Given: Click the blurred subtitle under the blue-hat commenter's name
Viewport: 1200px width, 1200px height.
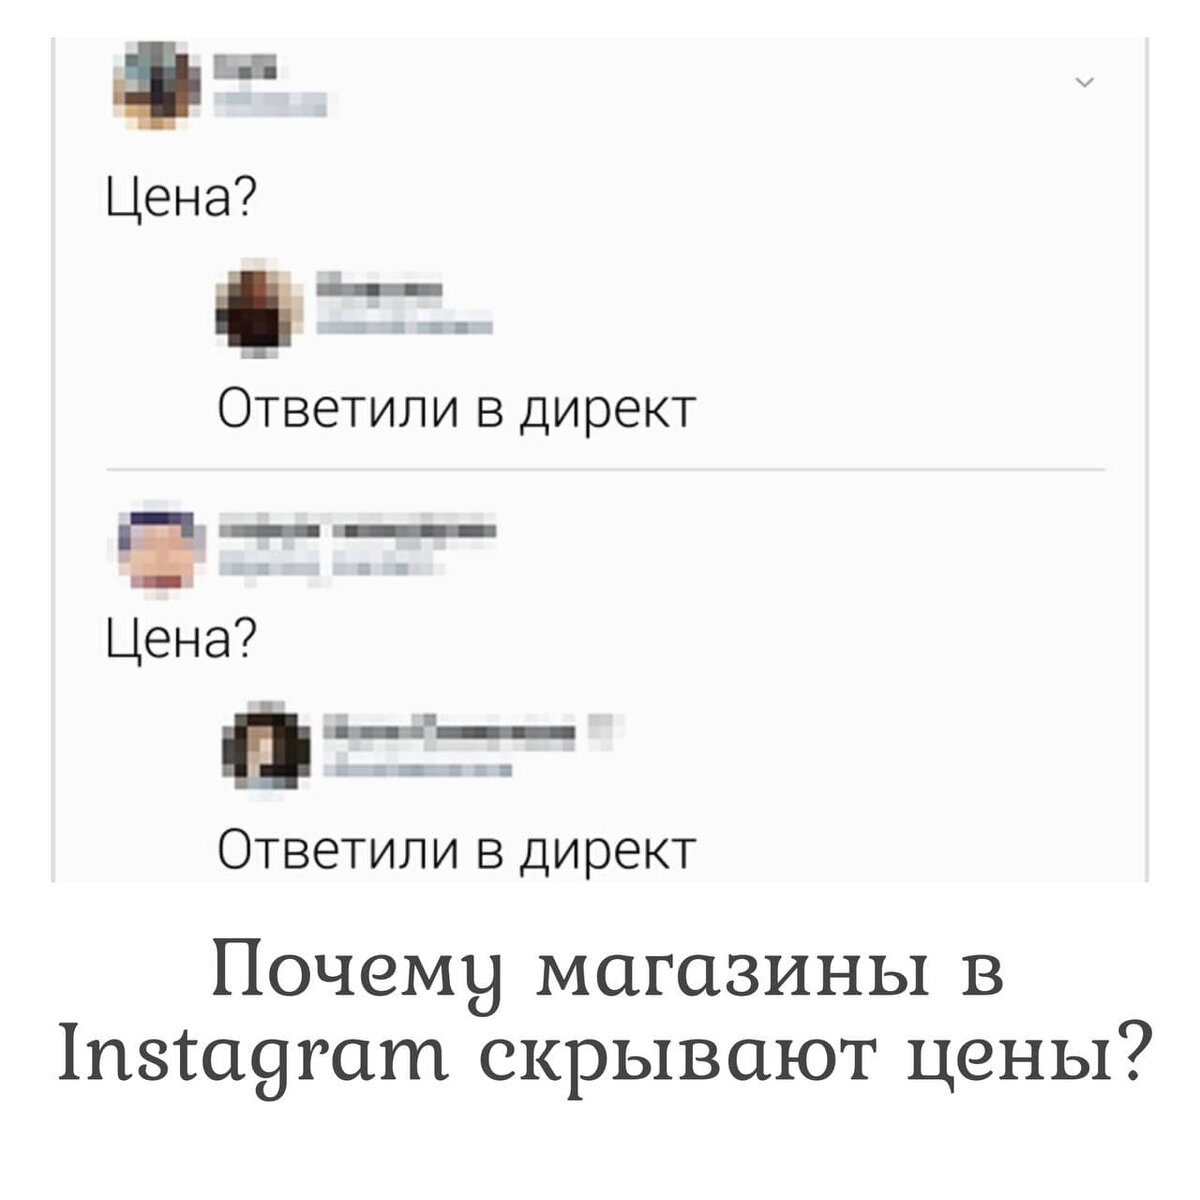Looking at the screenshot, I should (x=320, y=566).
